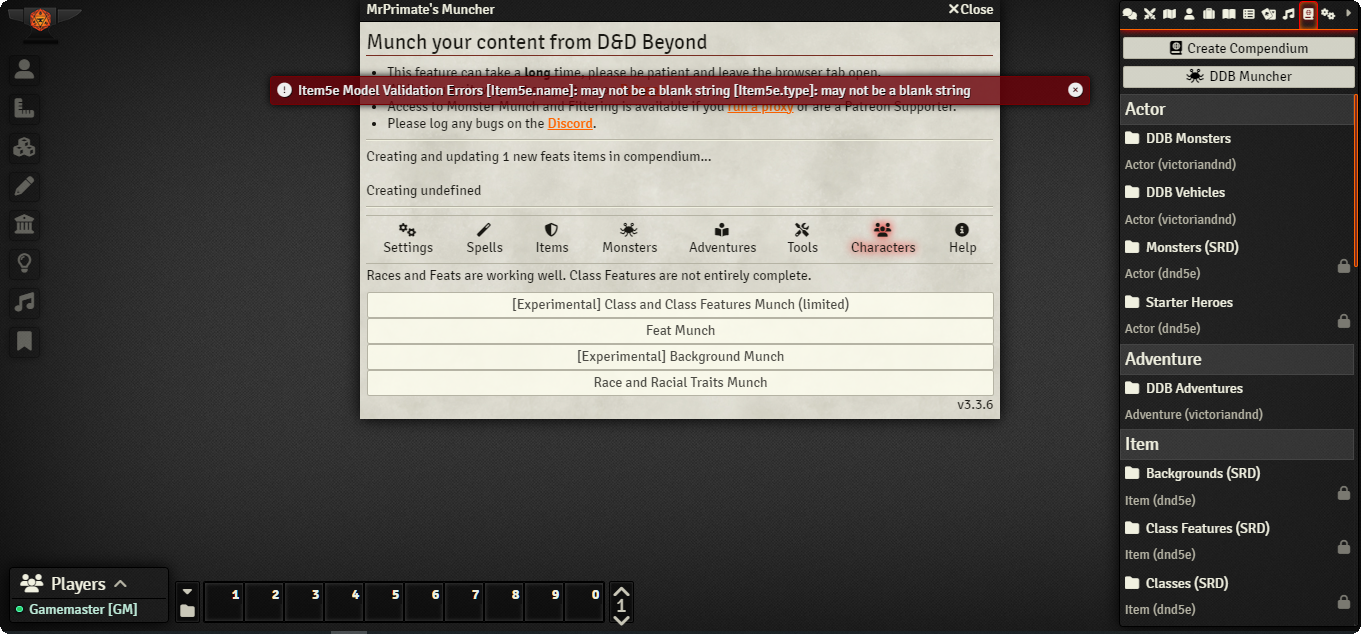Select the Tile Controls cube icon
This screenshot has height=634, width=1361.
(x=24, y=147)
